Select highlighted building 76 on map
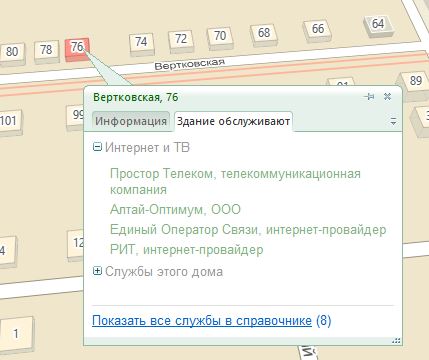429x360 pixels. tap(77, 49)
